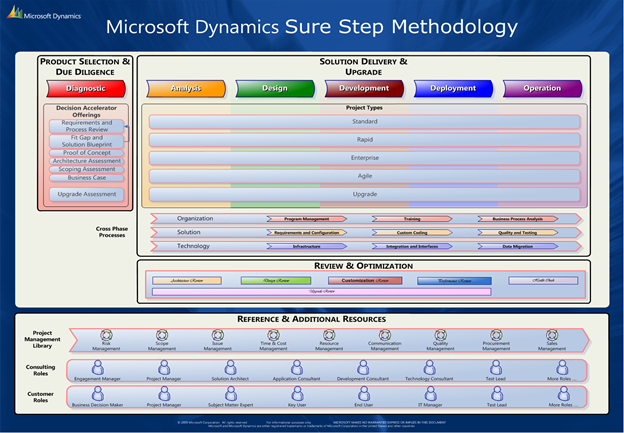
Task: Open the Requirements and Configuration arrow
Action: tap(307, 232)
